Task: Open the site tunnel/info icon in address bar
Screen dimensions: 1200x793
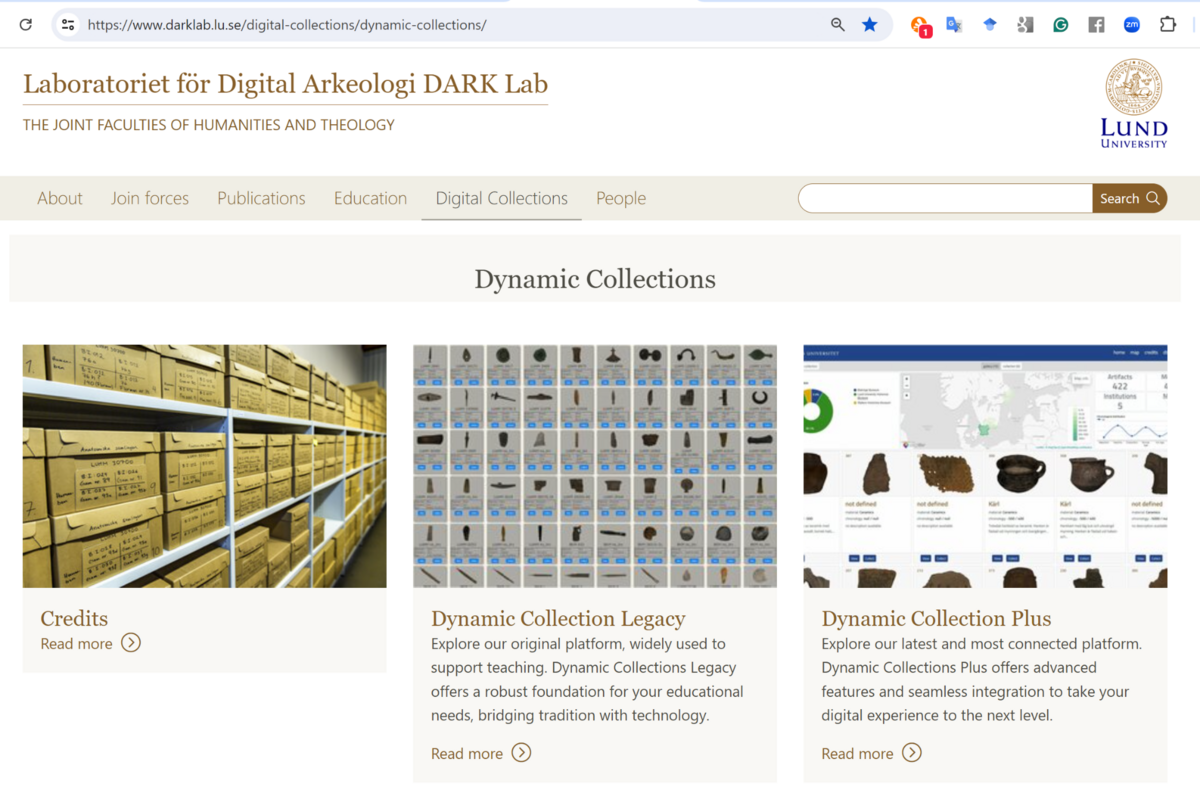Action: point(67,24)
